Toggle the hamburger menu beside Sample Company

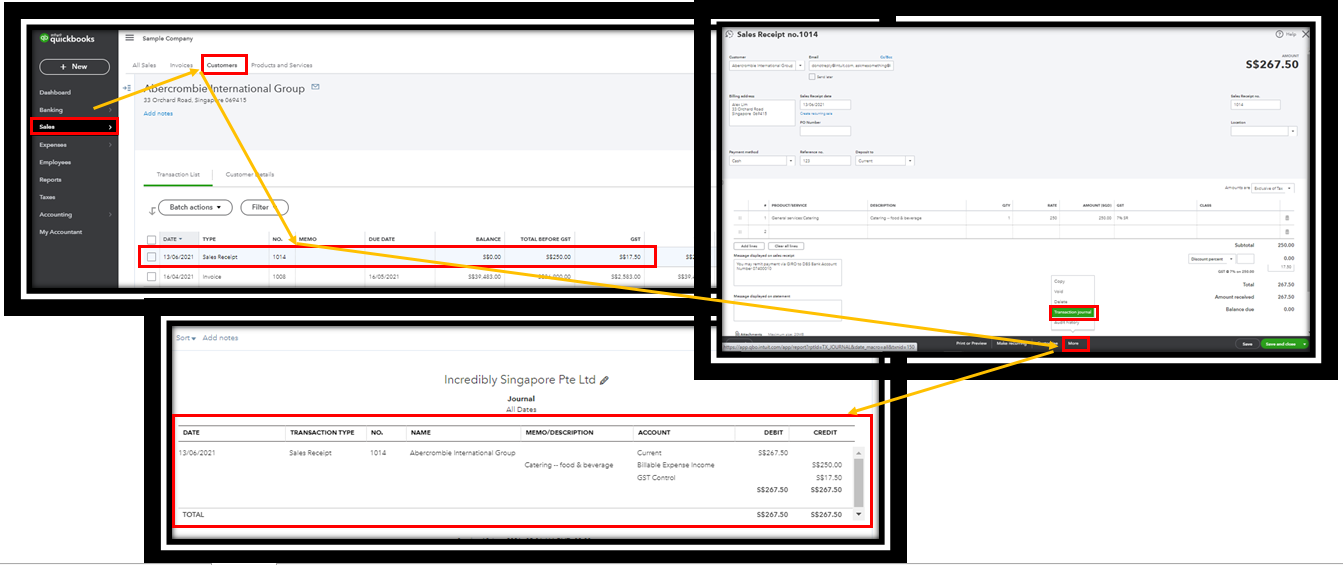pyautogui.click(x=129, y=38)
